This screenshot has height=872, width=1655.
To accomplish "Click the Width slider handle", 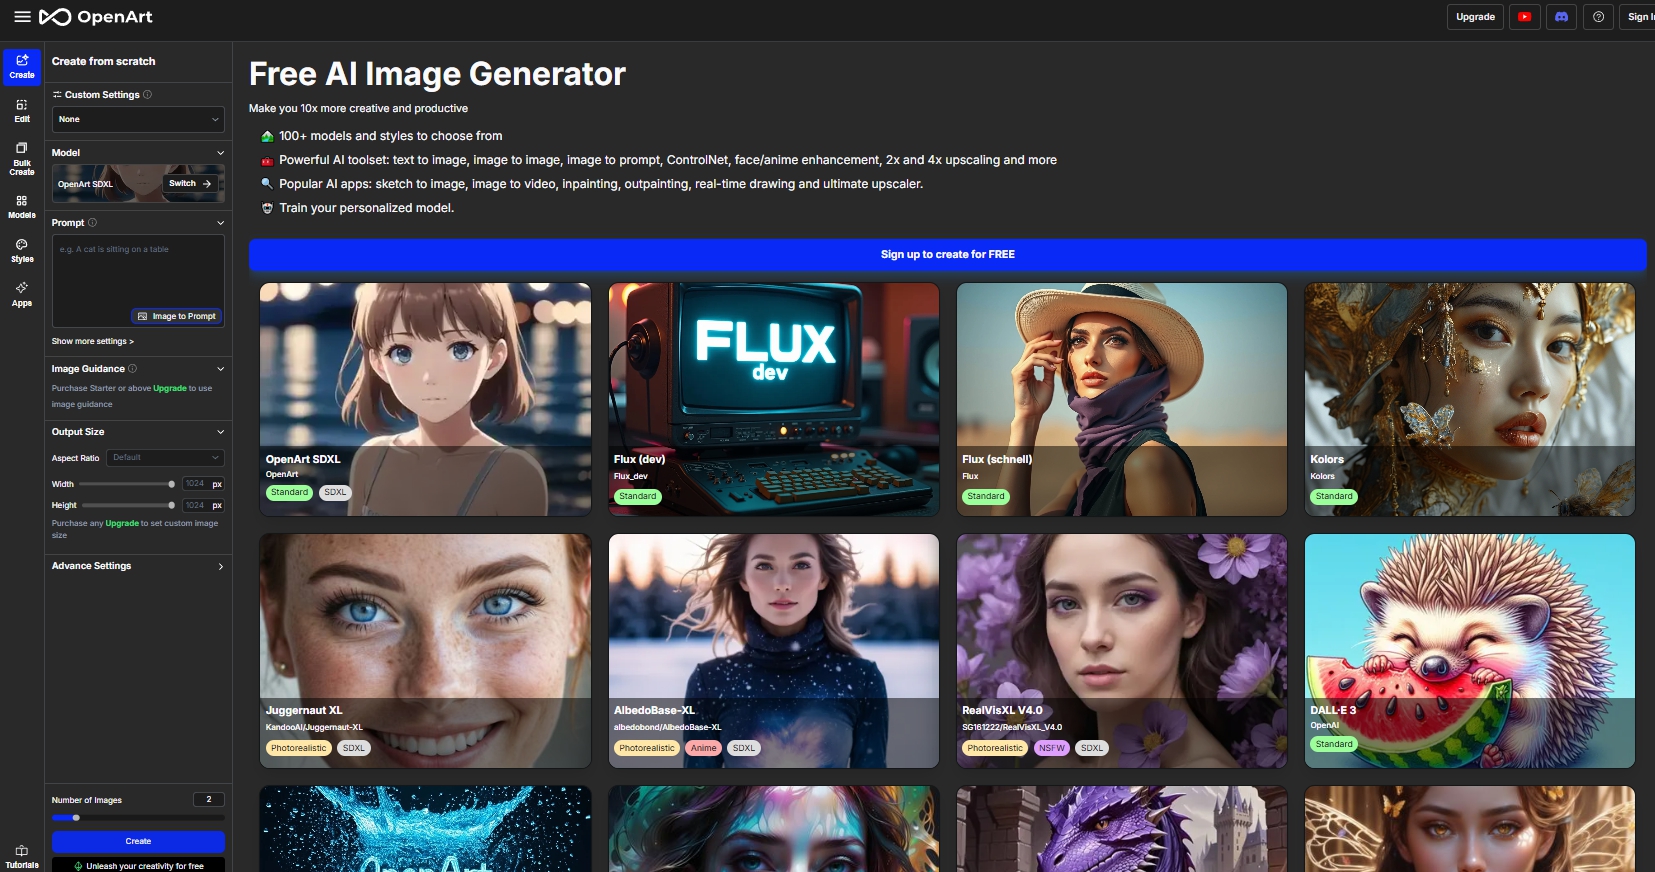I will pyautogui.click(x=171, y=484).
